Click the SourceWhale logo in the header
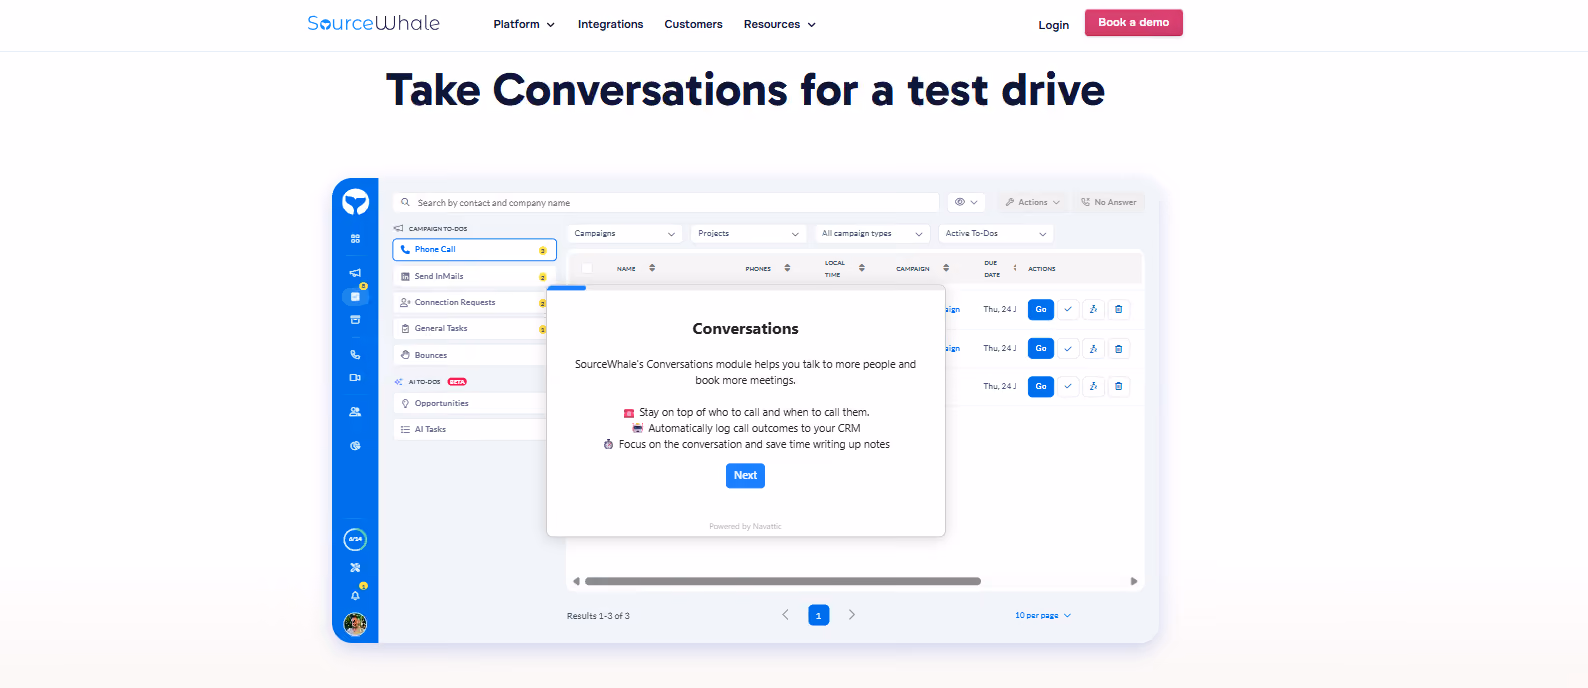 [373, 23]
